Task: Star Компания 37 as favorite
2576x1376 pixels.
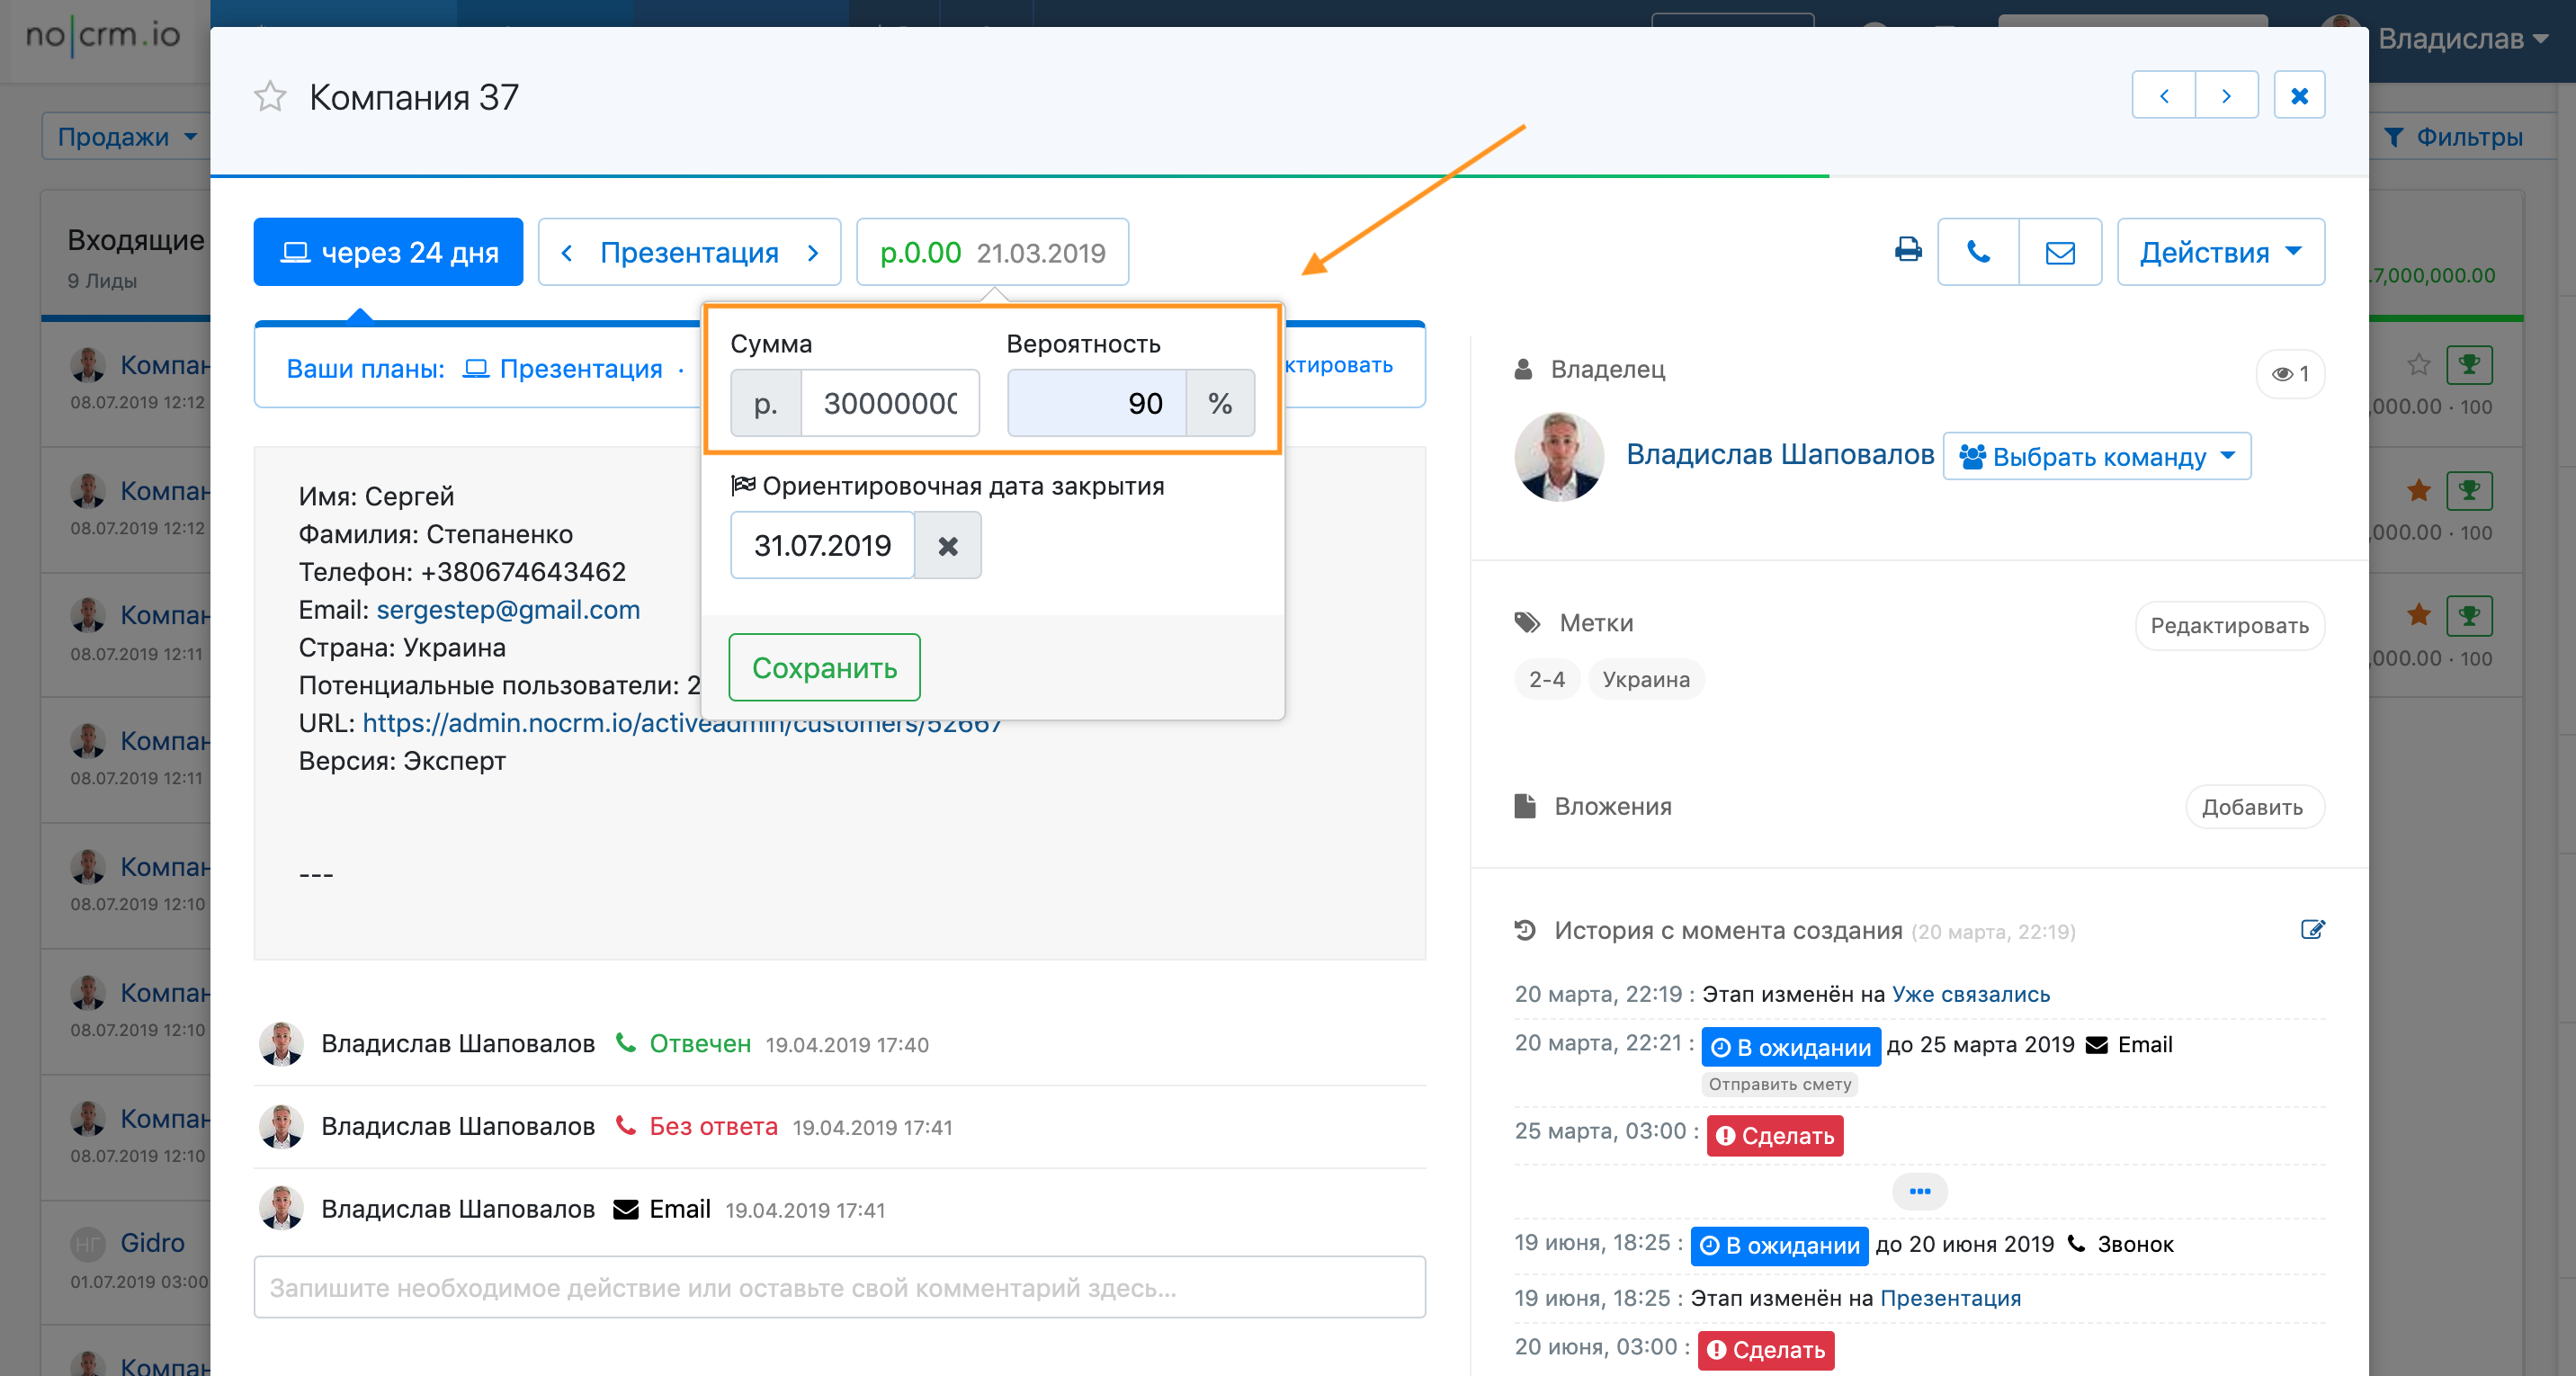Action: [269, 97]
